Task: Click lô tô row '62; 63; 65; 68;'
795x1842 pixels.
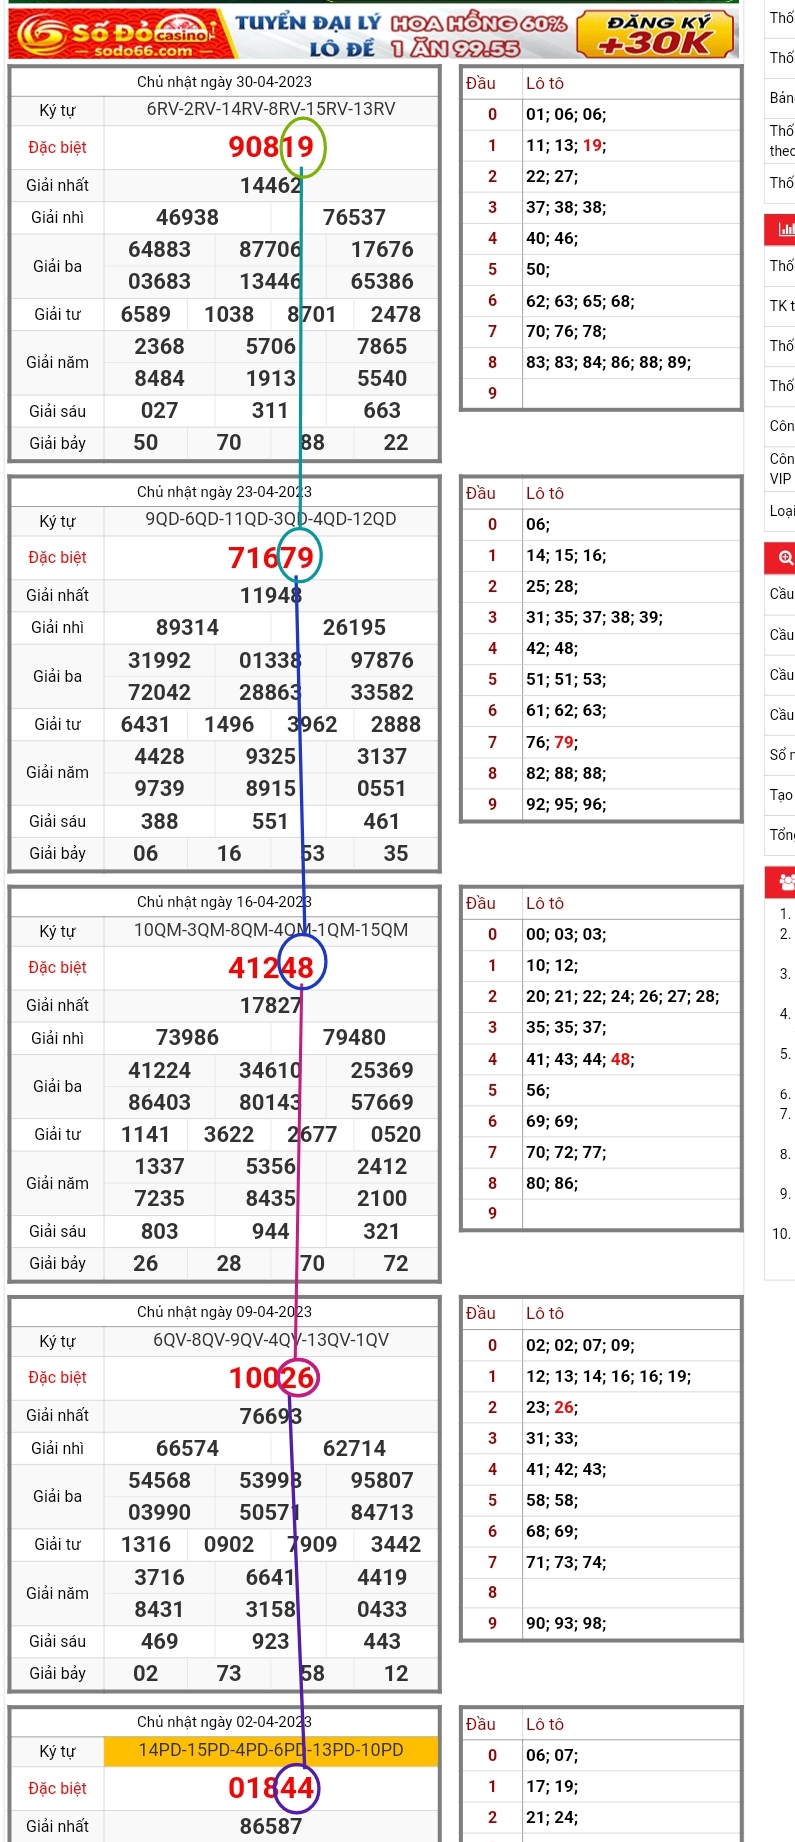Action: click(x=581, y=301)
